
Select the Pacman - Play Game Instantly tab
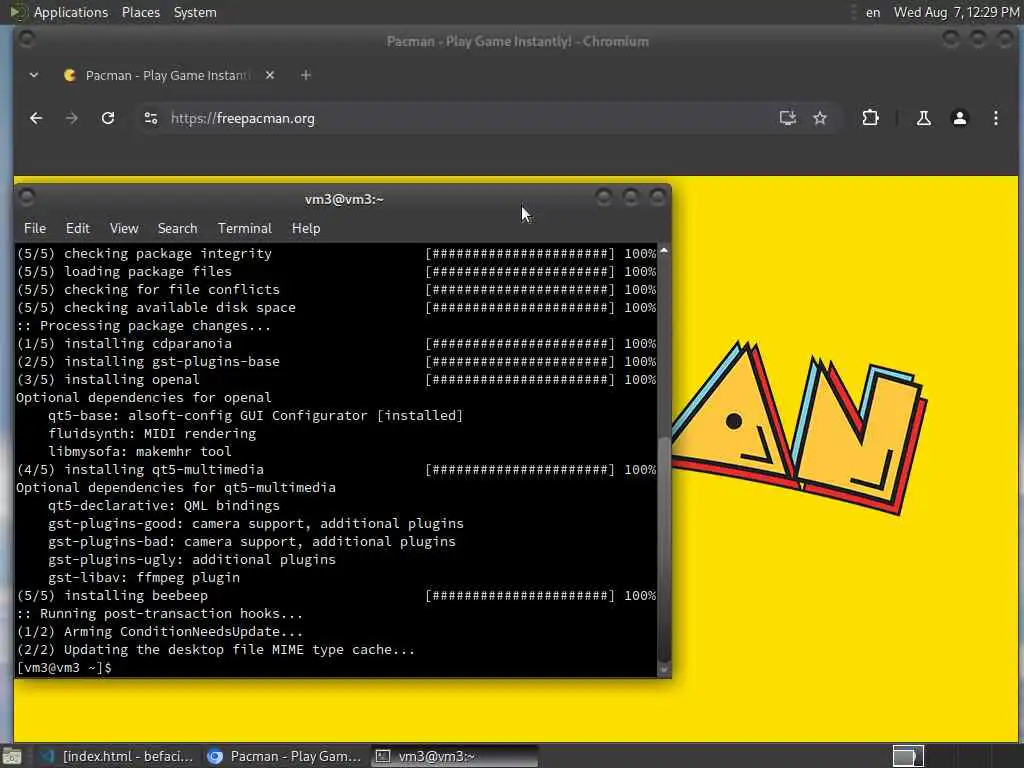coord(168,75)
